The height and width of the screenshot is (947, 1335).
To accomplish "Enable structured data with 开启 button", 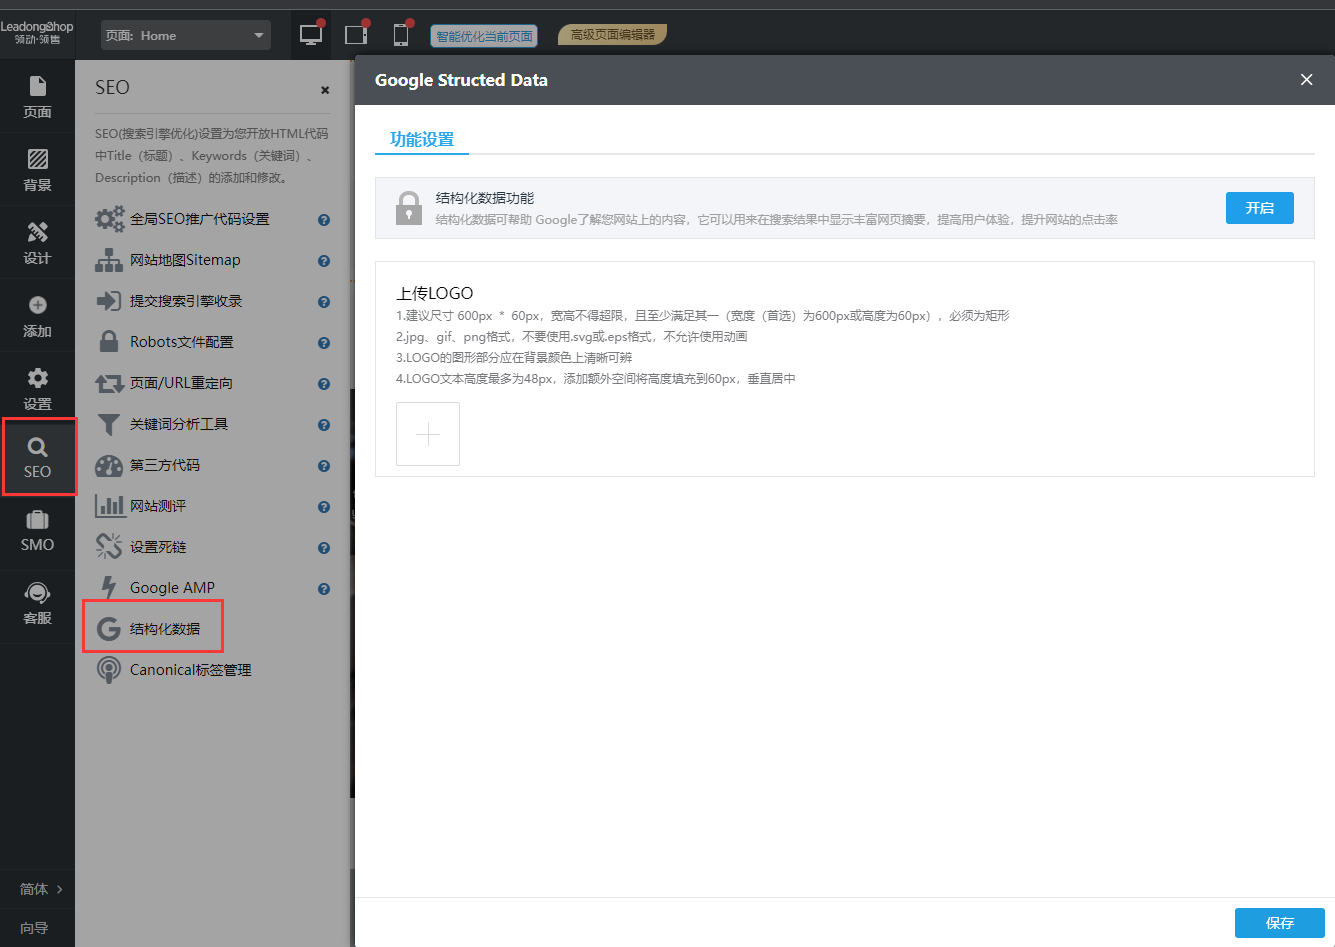I will (1259, 208).
